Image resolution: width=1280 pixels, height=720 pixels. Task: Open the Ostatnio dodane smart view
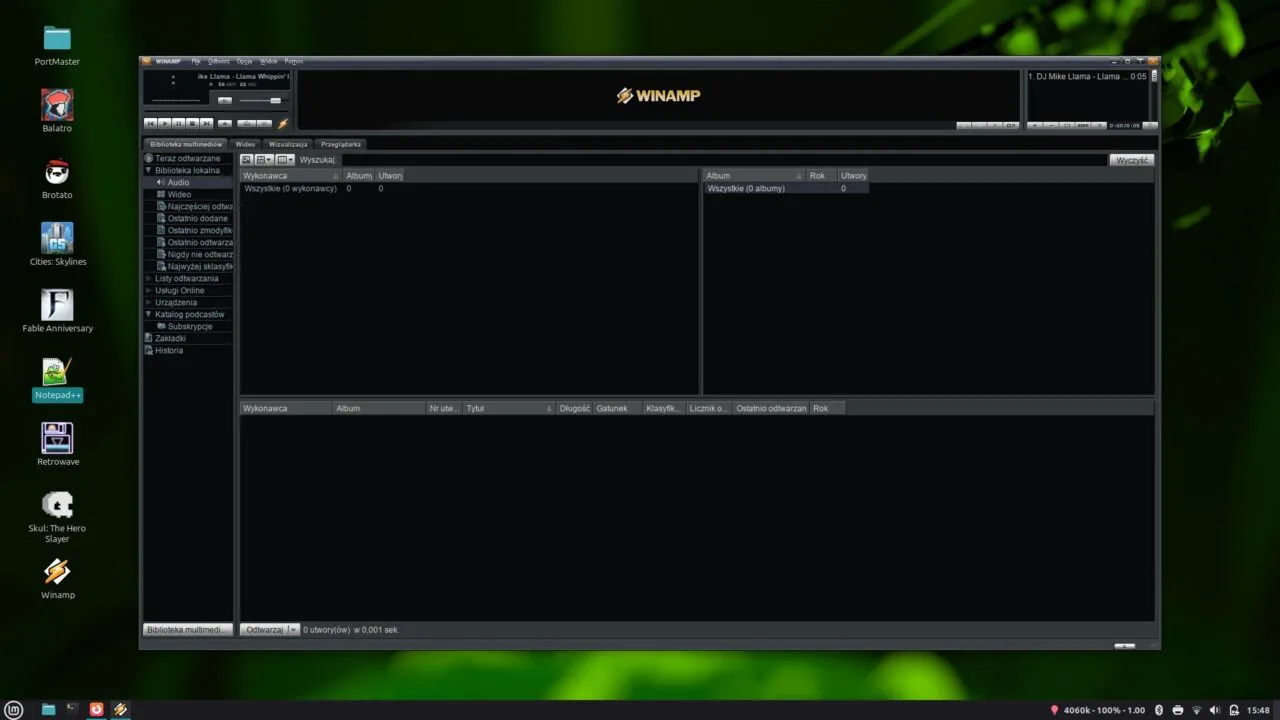[x=197, y=218]
